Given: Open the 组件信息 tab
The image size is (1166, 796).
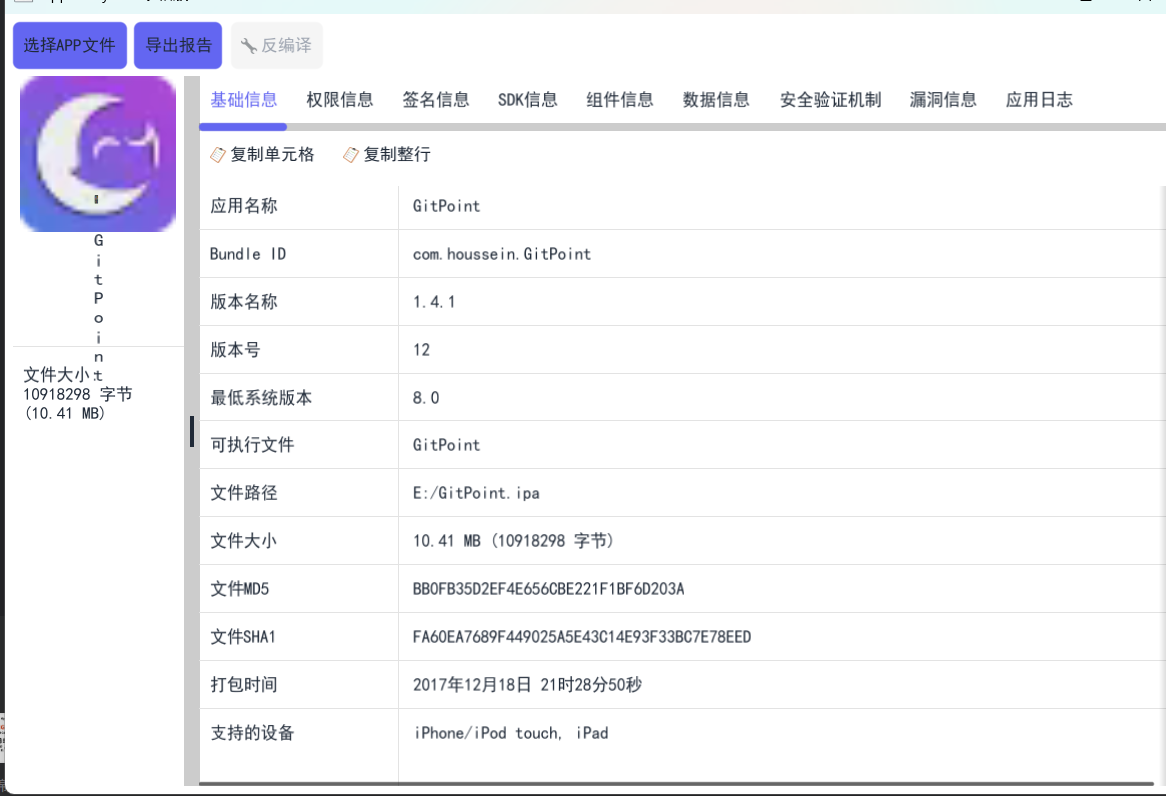Looking at the screenshot, I should (620, 99).
